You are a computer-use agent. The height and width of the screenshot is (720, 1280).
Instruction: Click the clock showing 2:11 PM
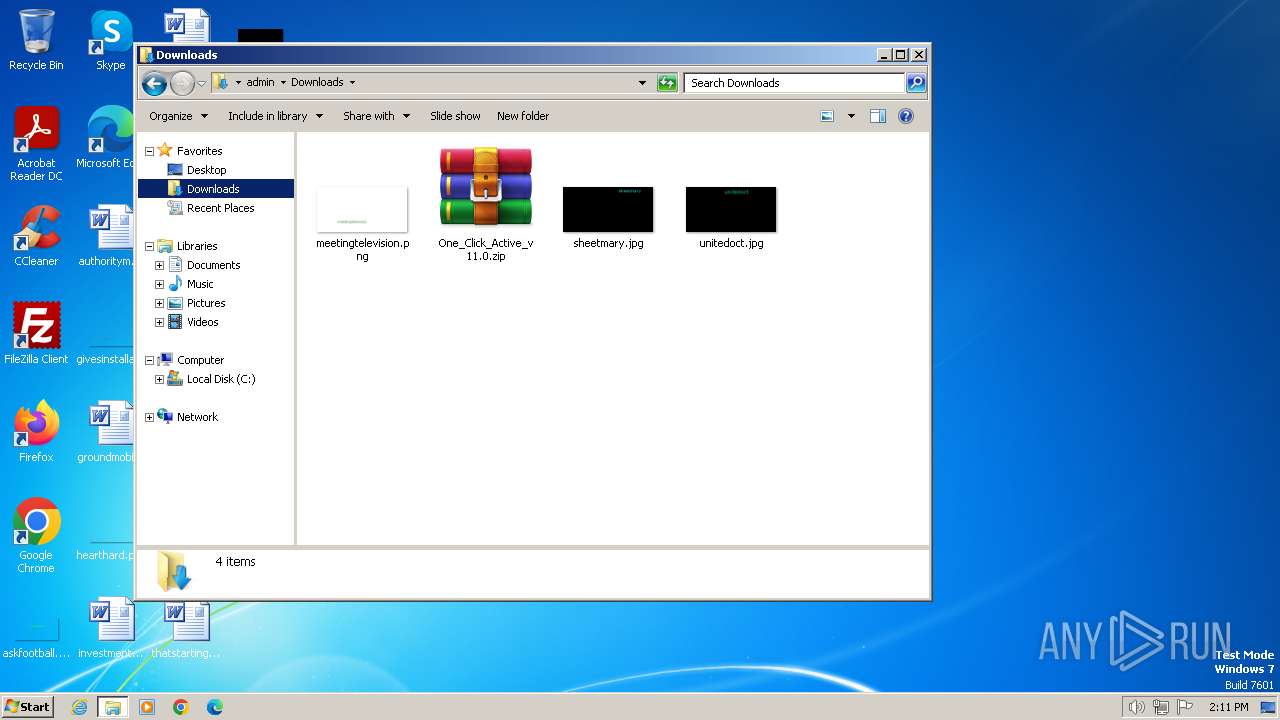pos(1228,707)
